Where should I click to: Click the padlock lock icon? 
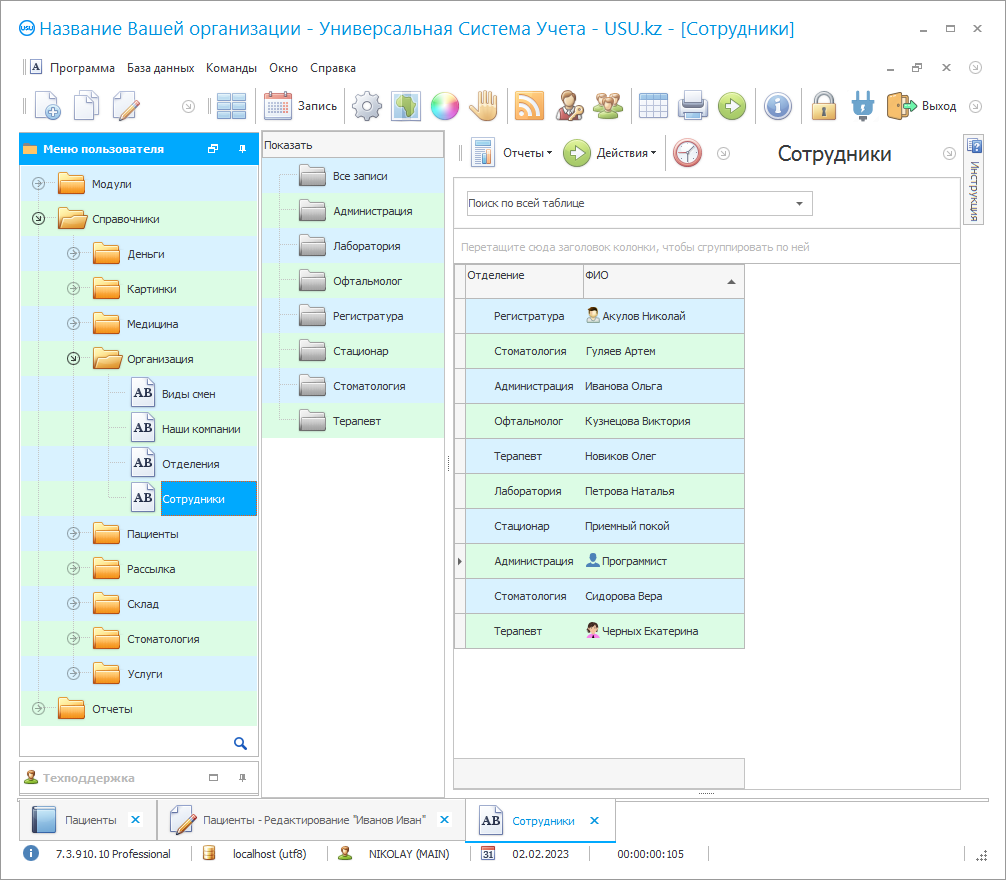point(823,106)
